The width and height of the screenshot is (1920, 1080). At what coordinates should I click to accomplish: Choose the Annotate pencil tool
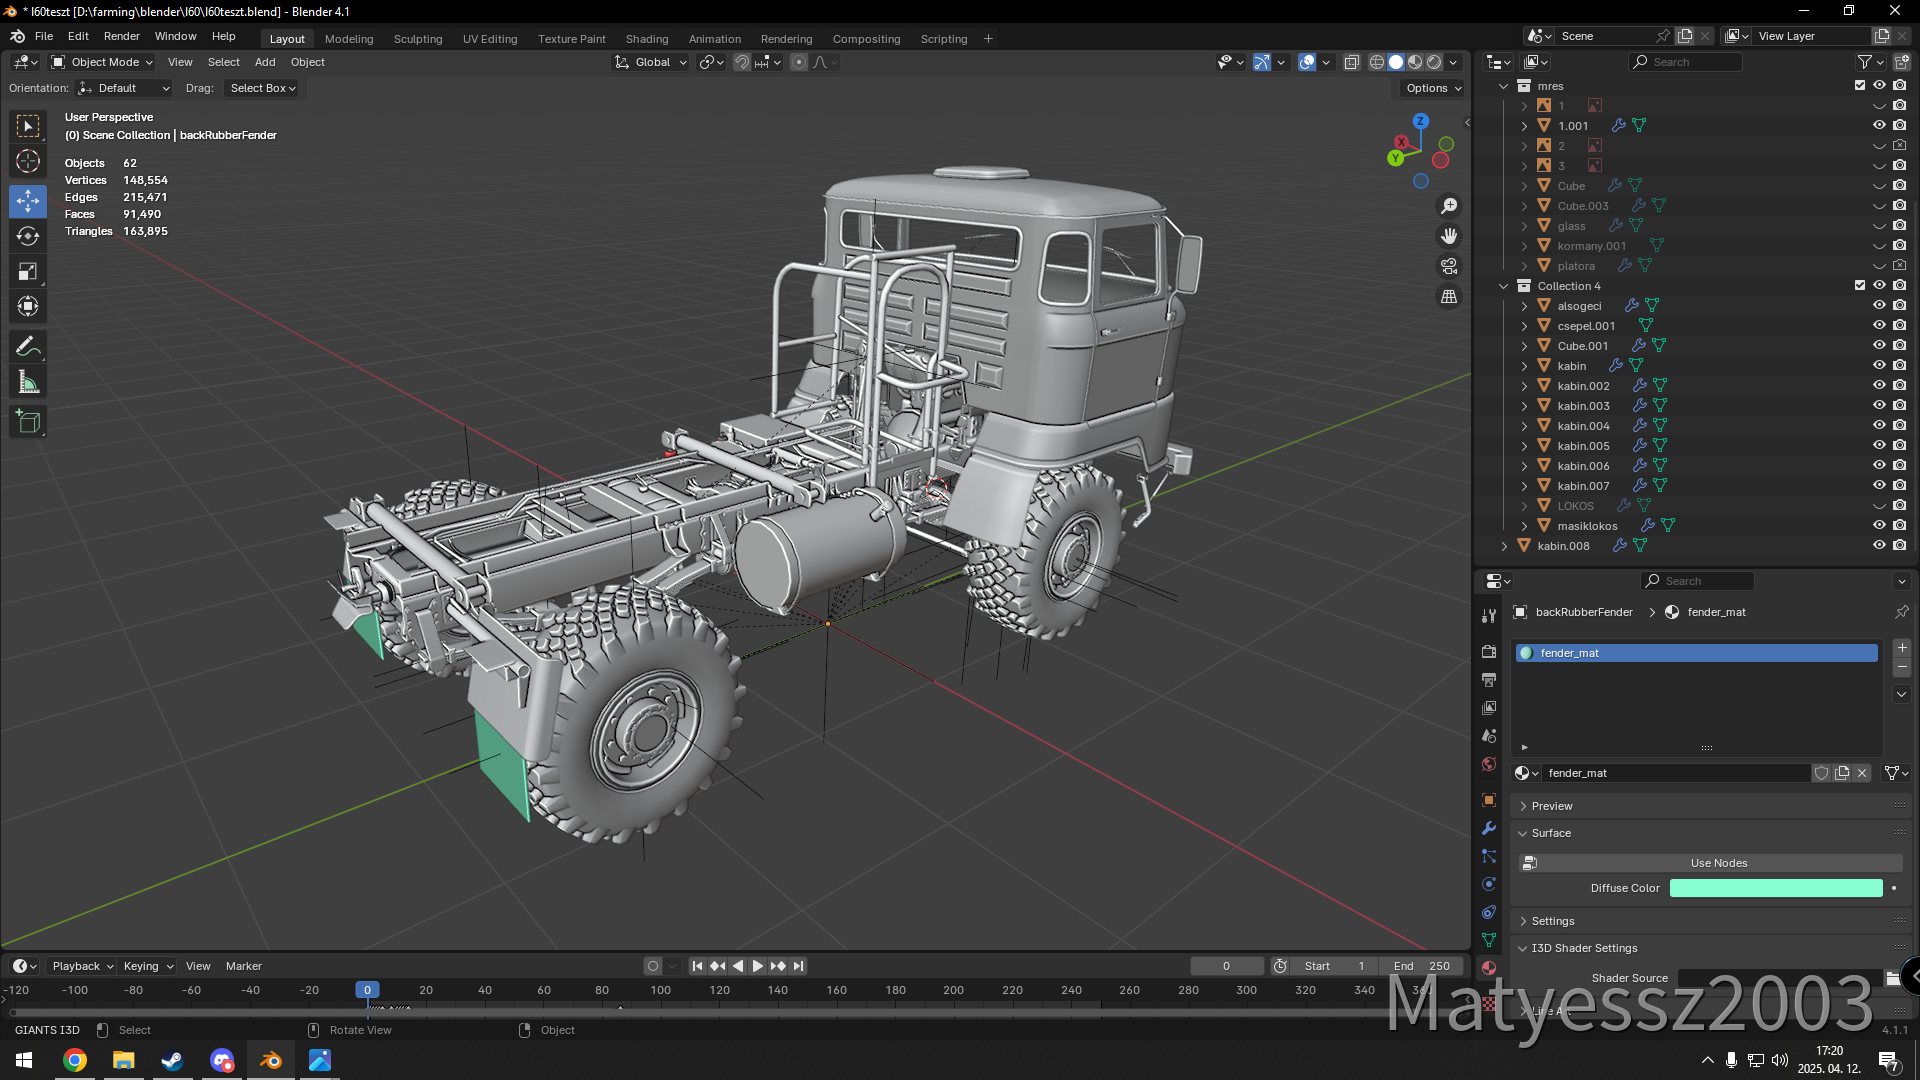point(28,347)
